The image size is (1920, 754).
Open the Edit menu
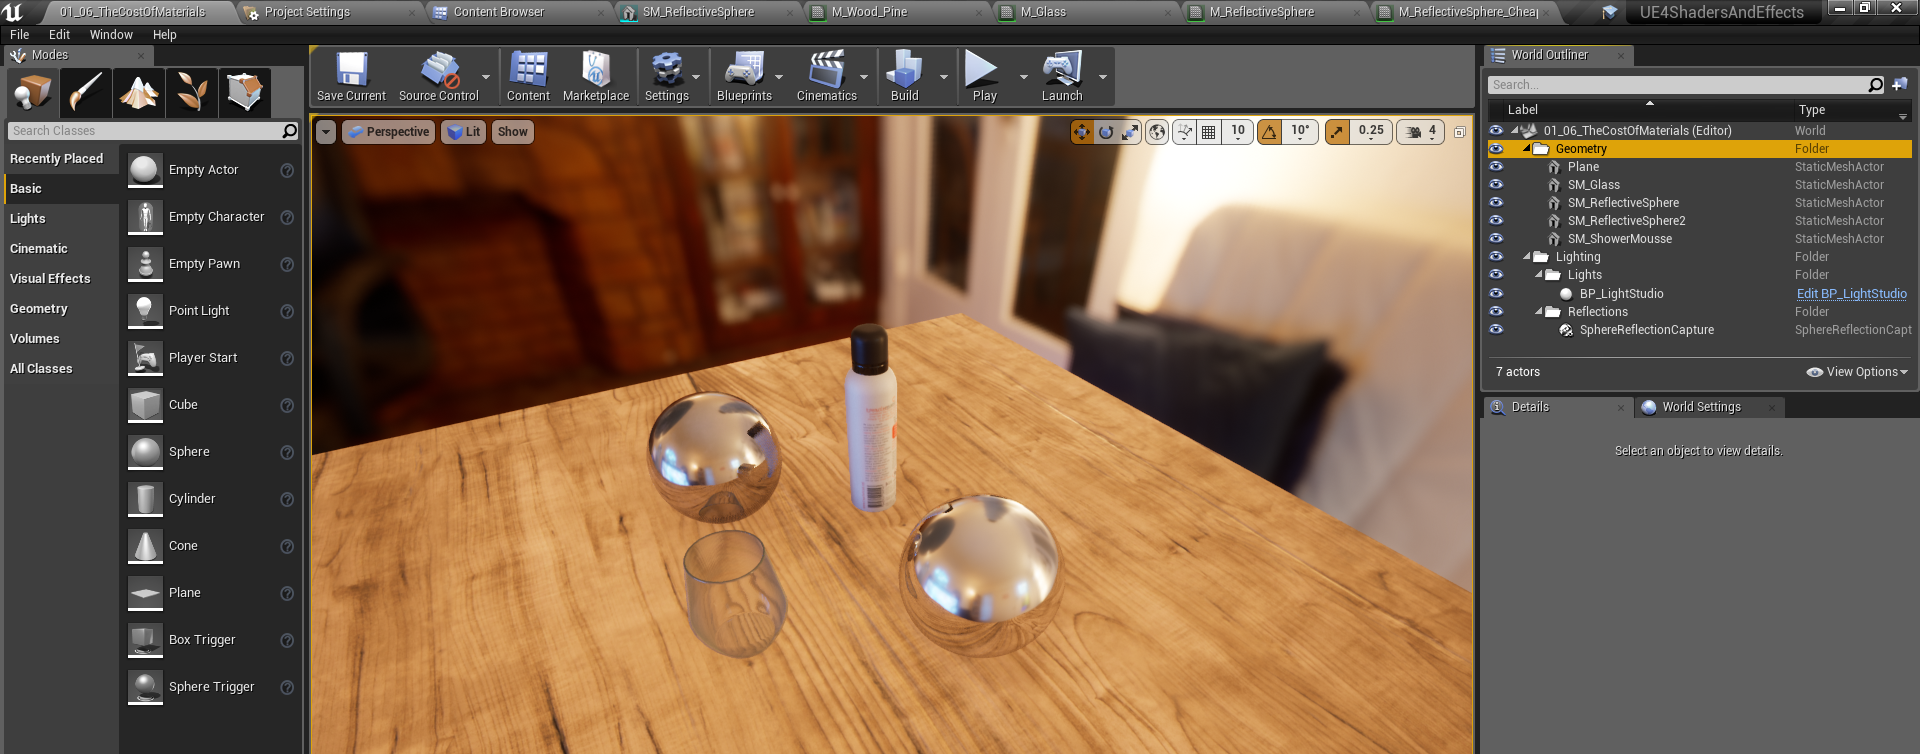(x=60, y=35)
